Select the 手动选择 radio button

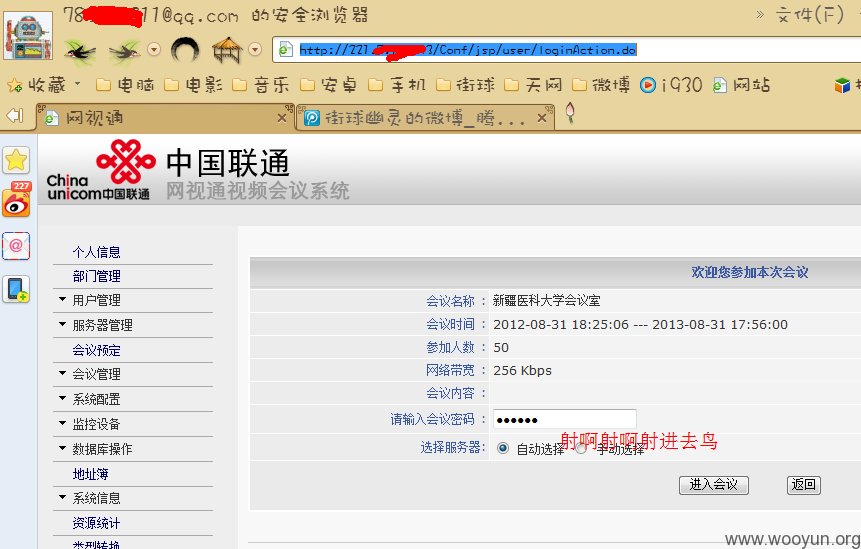point(580,448)
